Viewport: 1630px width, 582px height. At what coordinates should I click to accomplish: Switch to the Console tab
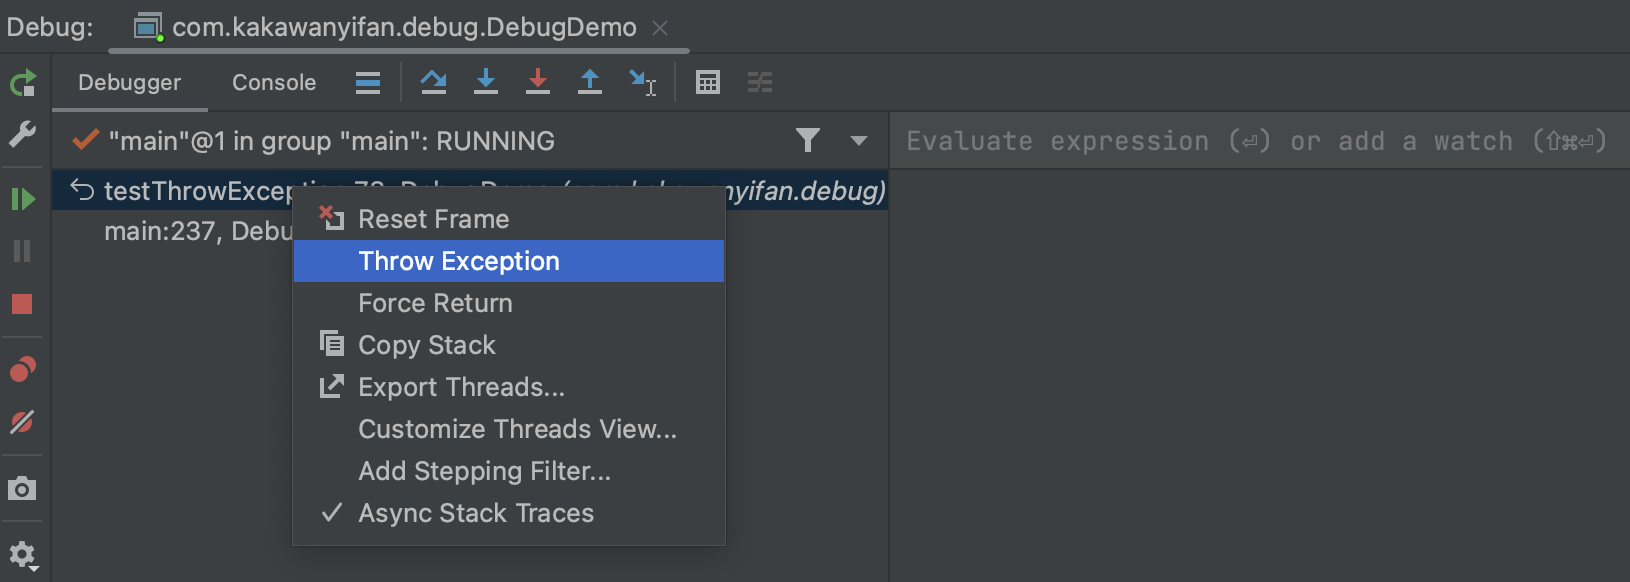(274, 83)
